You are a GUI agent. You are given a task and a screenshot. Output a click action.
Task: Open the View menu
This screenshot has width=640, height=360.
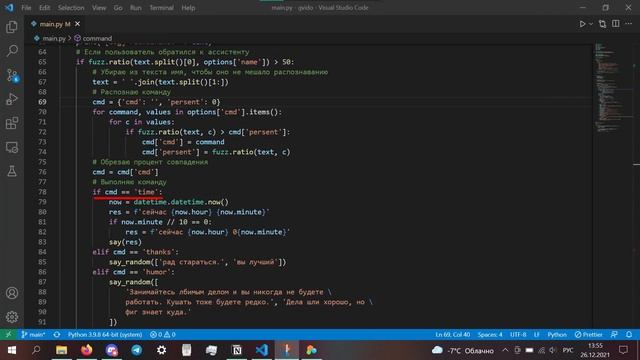click(x=99, y=8)
